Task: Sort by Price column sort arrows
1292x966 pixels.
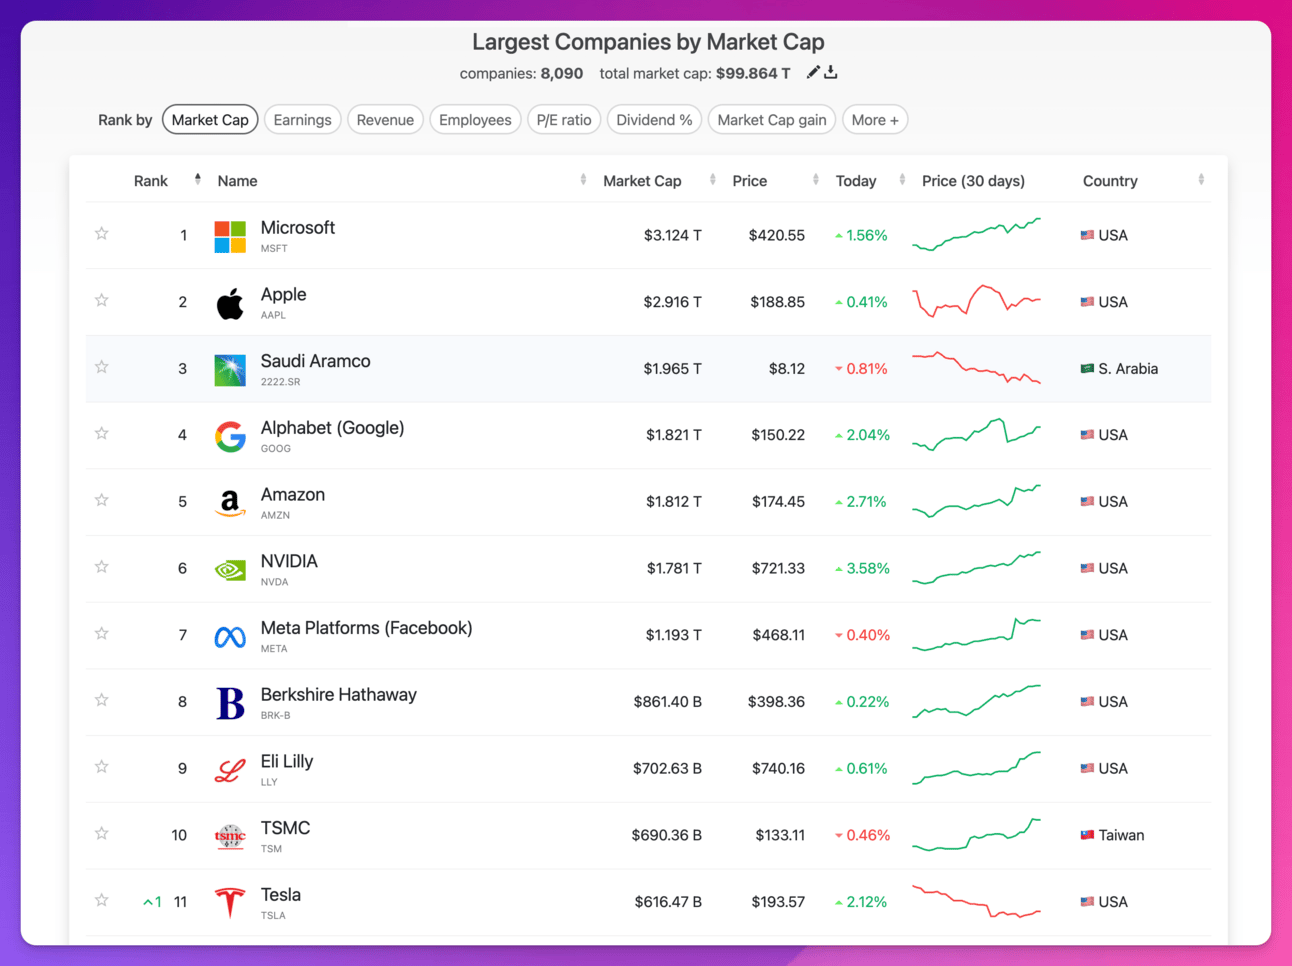Action: click(x=816, y=180)
